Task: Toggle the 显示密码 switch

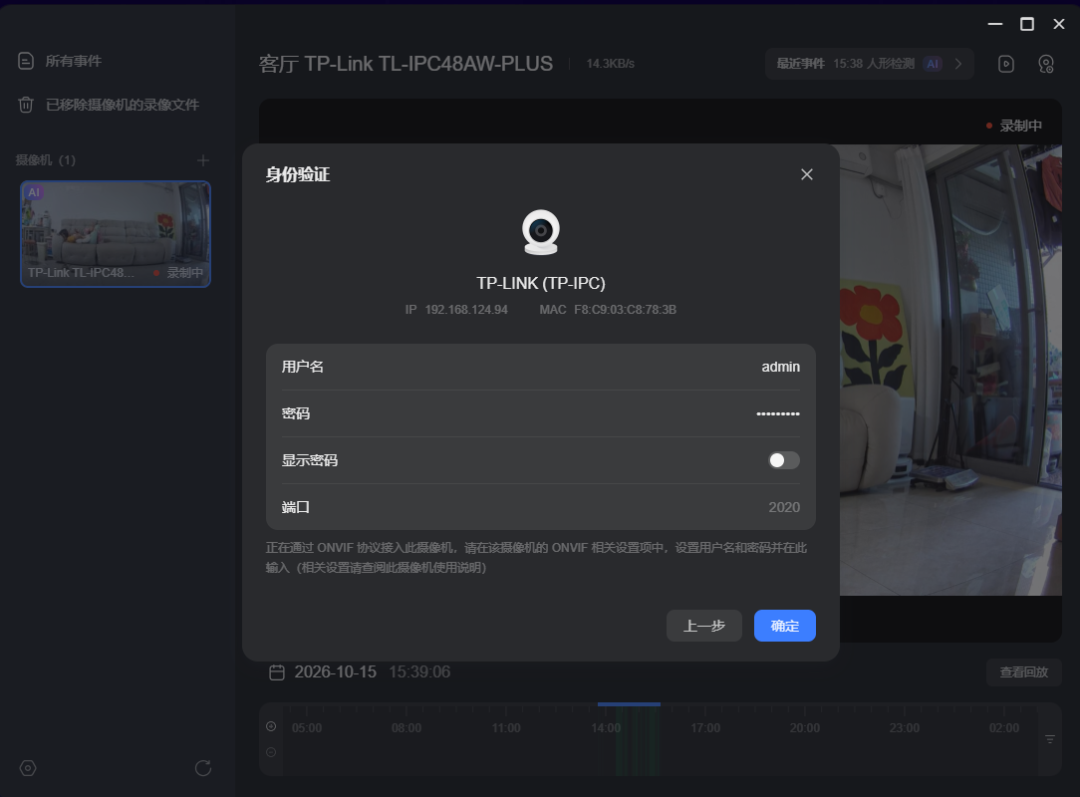Action: point(784,460)
